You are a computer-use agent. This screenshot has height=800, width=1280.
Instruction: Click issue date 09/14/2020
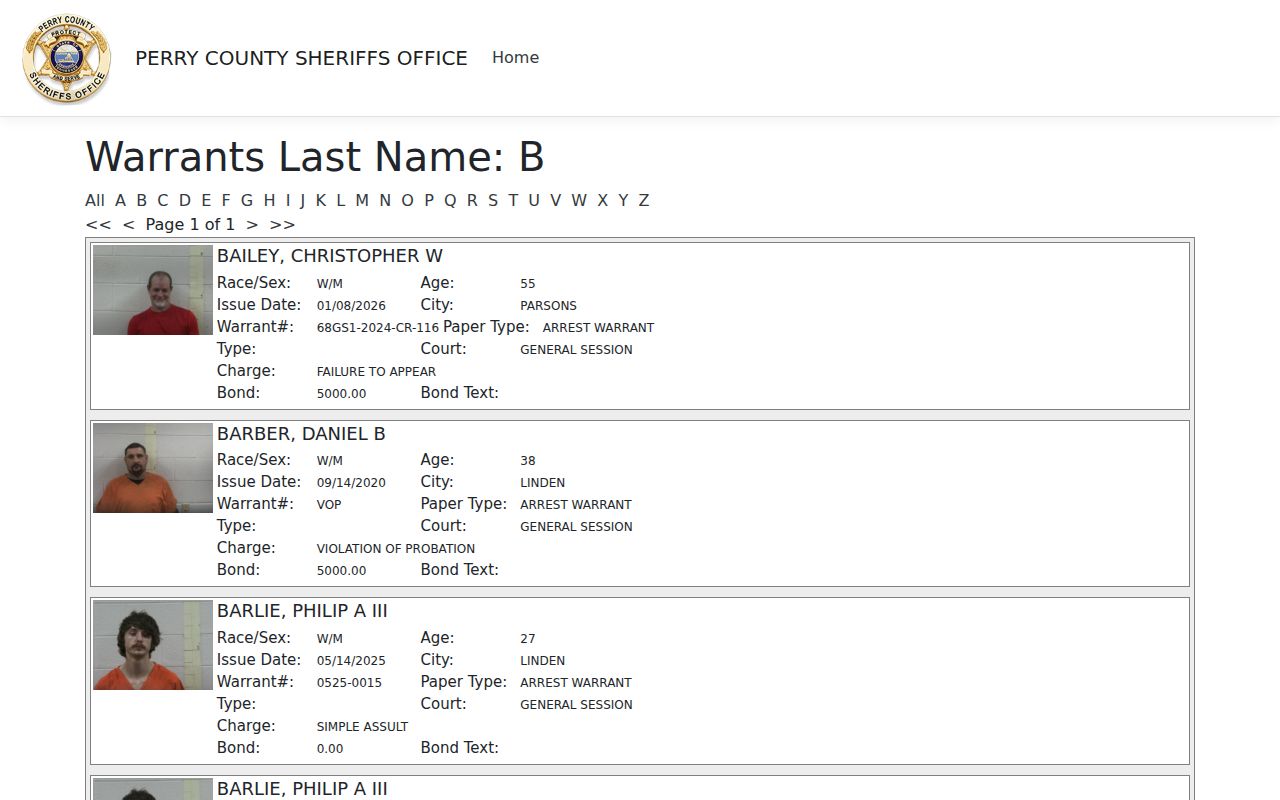[351, 482]
